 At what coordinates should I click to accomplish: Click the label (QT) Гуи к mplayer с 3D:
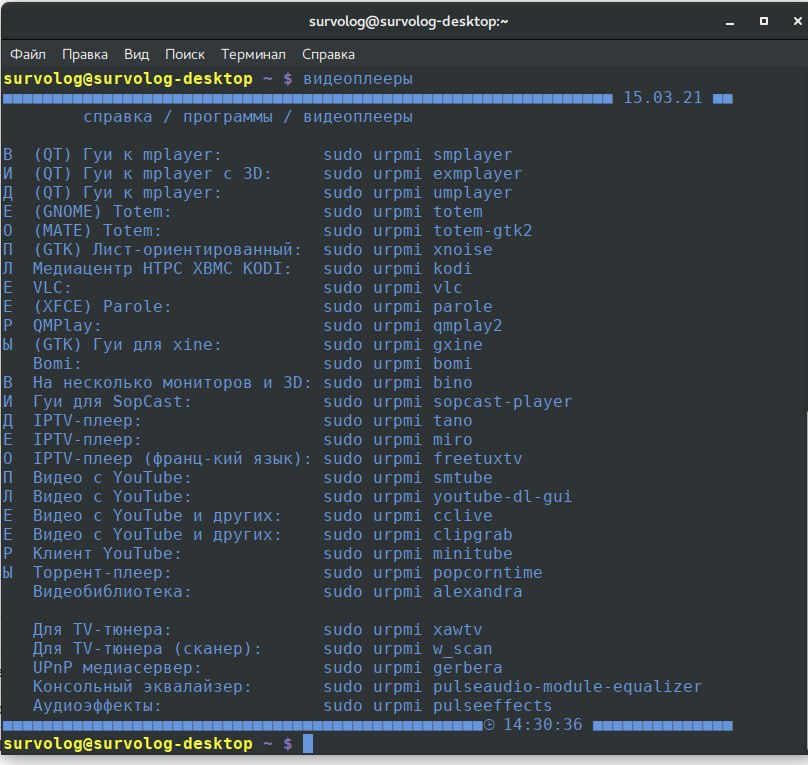coord(153,174)
